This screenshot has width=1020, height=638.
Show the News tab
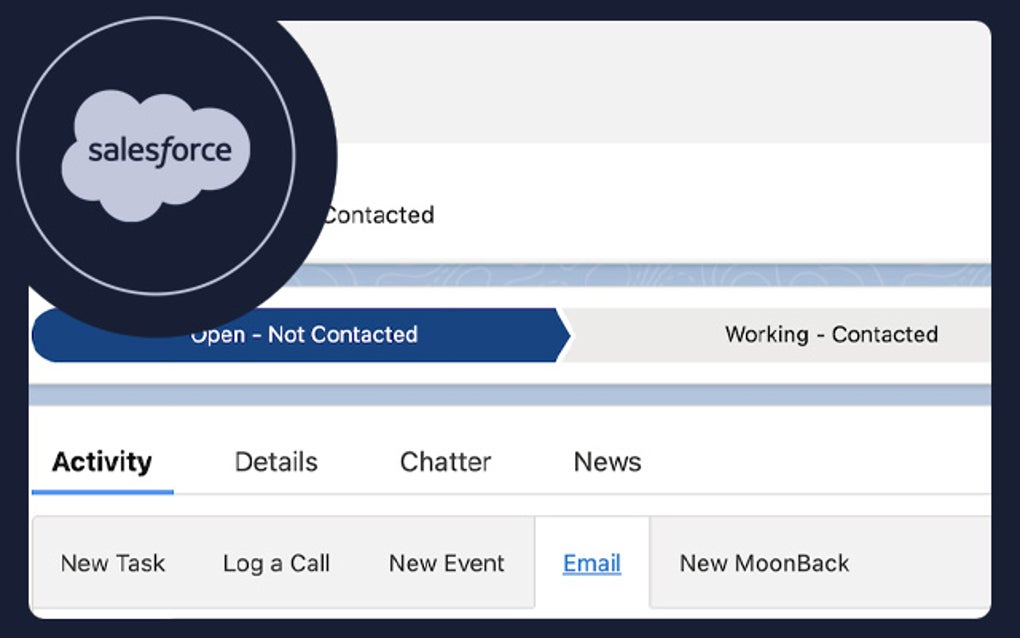coord(607,462)
